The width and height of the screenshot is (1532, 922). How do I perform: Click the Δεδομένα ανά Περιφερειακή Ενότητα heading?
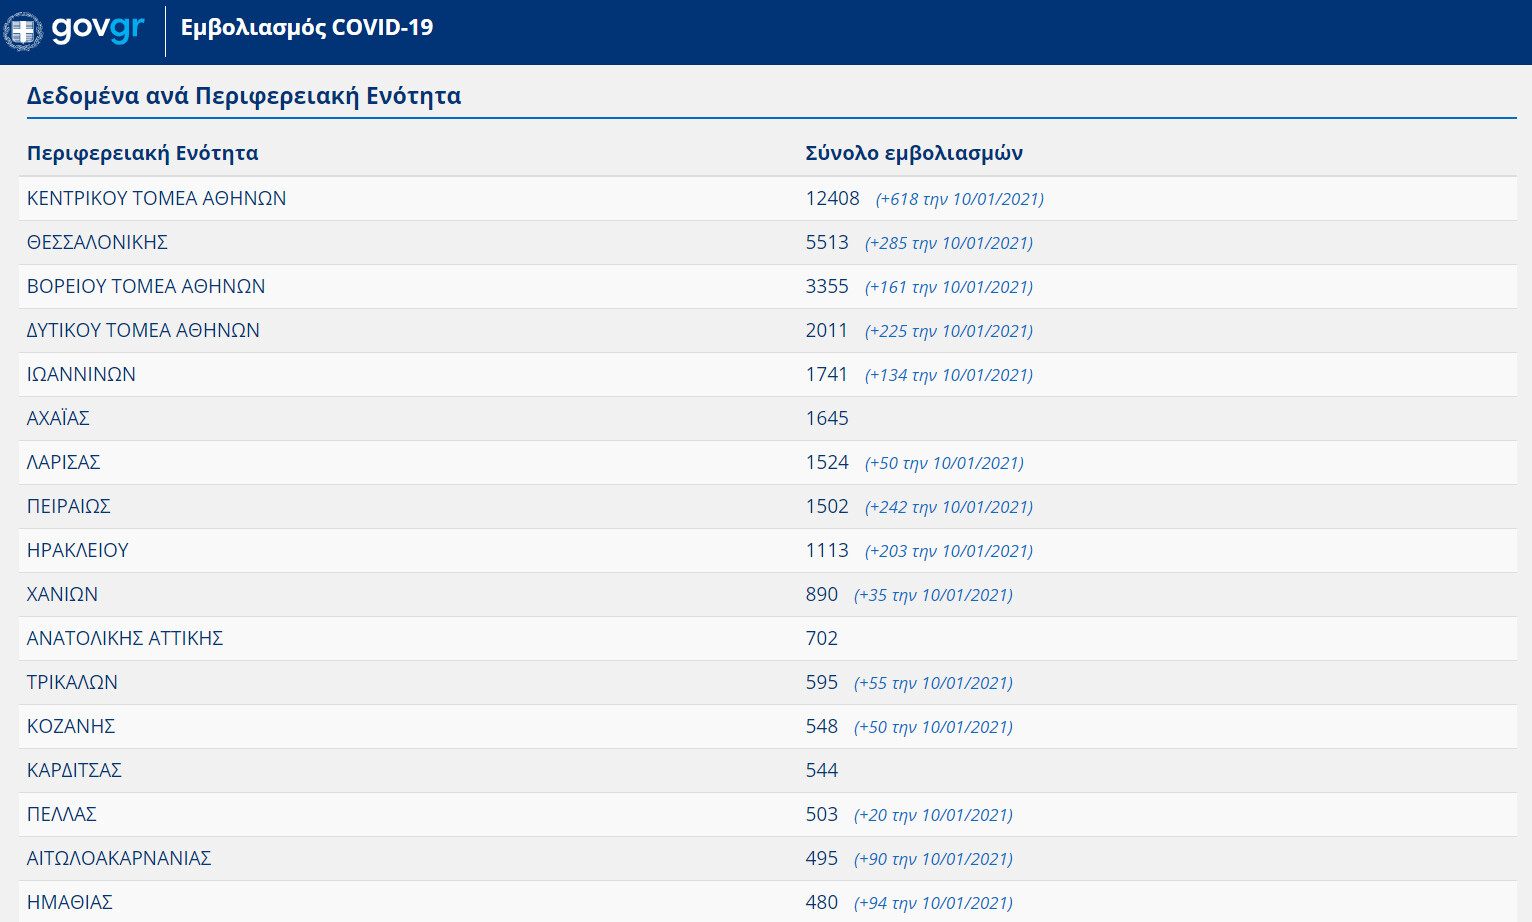244,96
